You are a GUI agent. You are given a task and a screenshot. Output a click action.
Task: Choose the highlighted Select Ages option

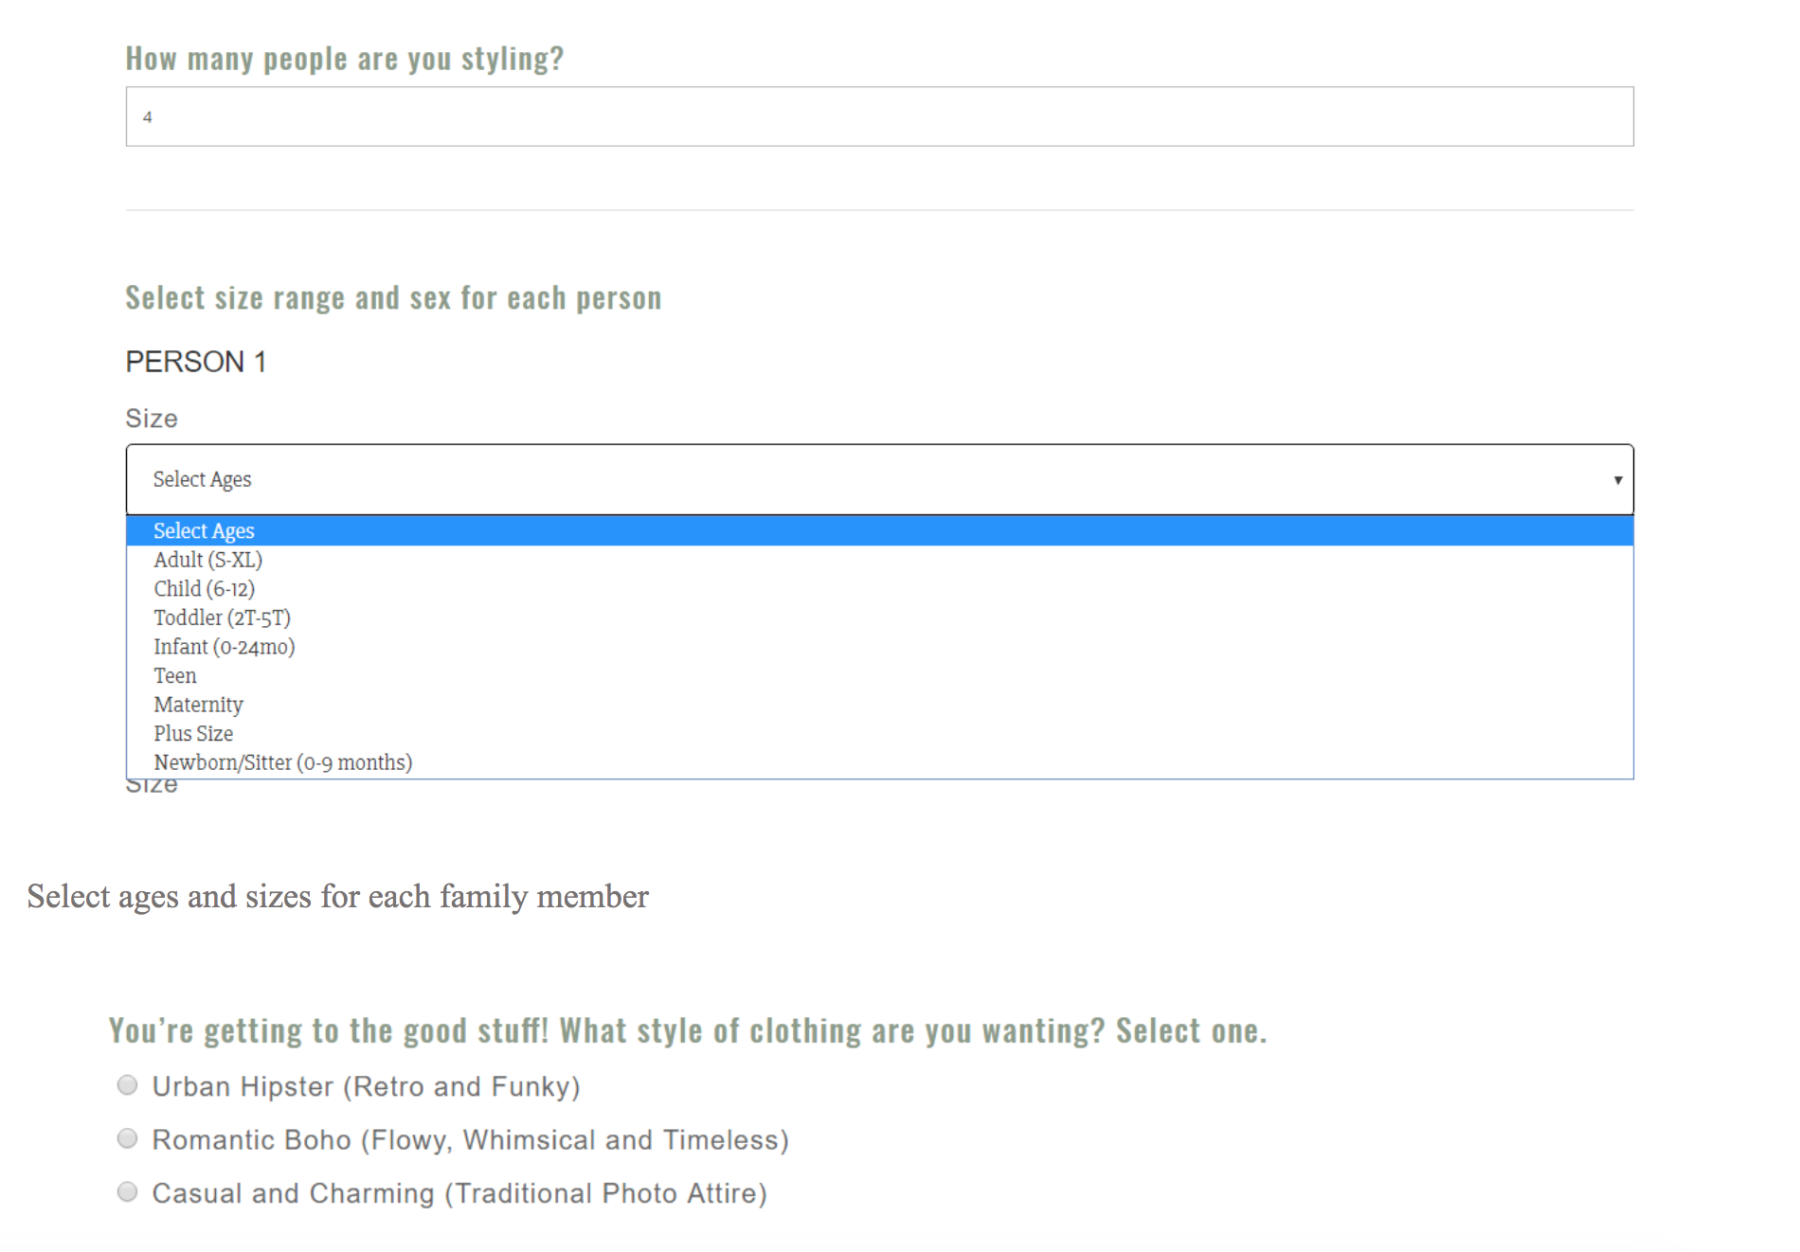pyautogui.click(x=204, y=531)
